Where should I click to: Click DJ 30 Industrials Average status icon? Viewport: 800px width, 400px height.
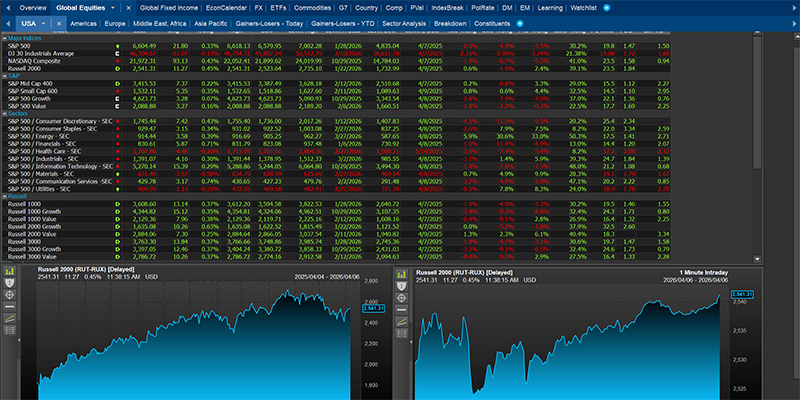tap(118, 54)
